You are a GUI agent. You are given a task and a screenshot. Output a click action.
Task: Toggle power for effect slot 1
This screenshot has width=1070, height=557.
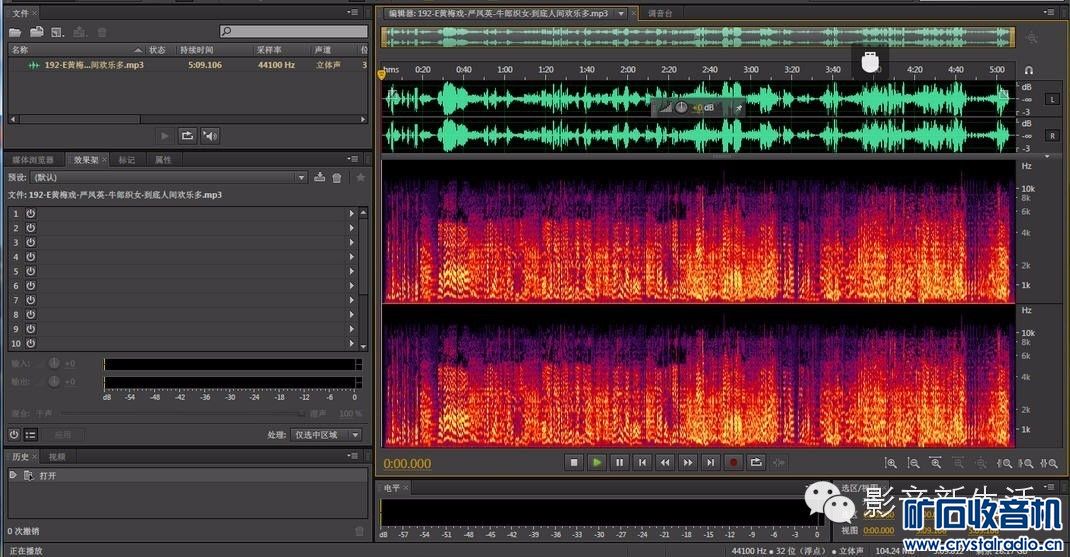tap(30, 213)
